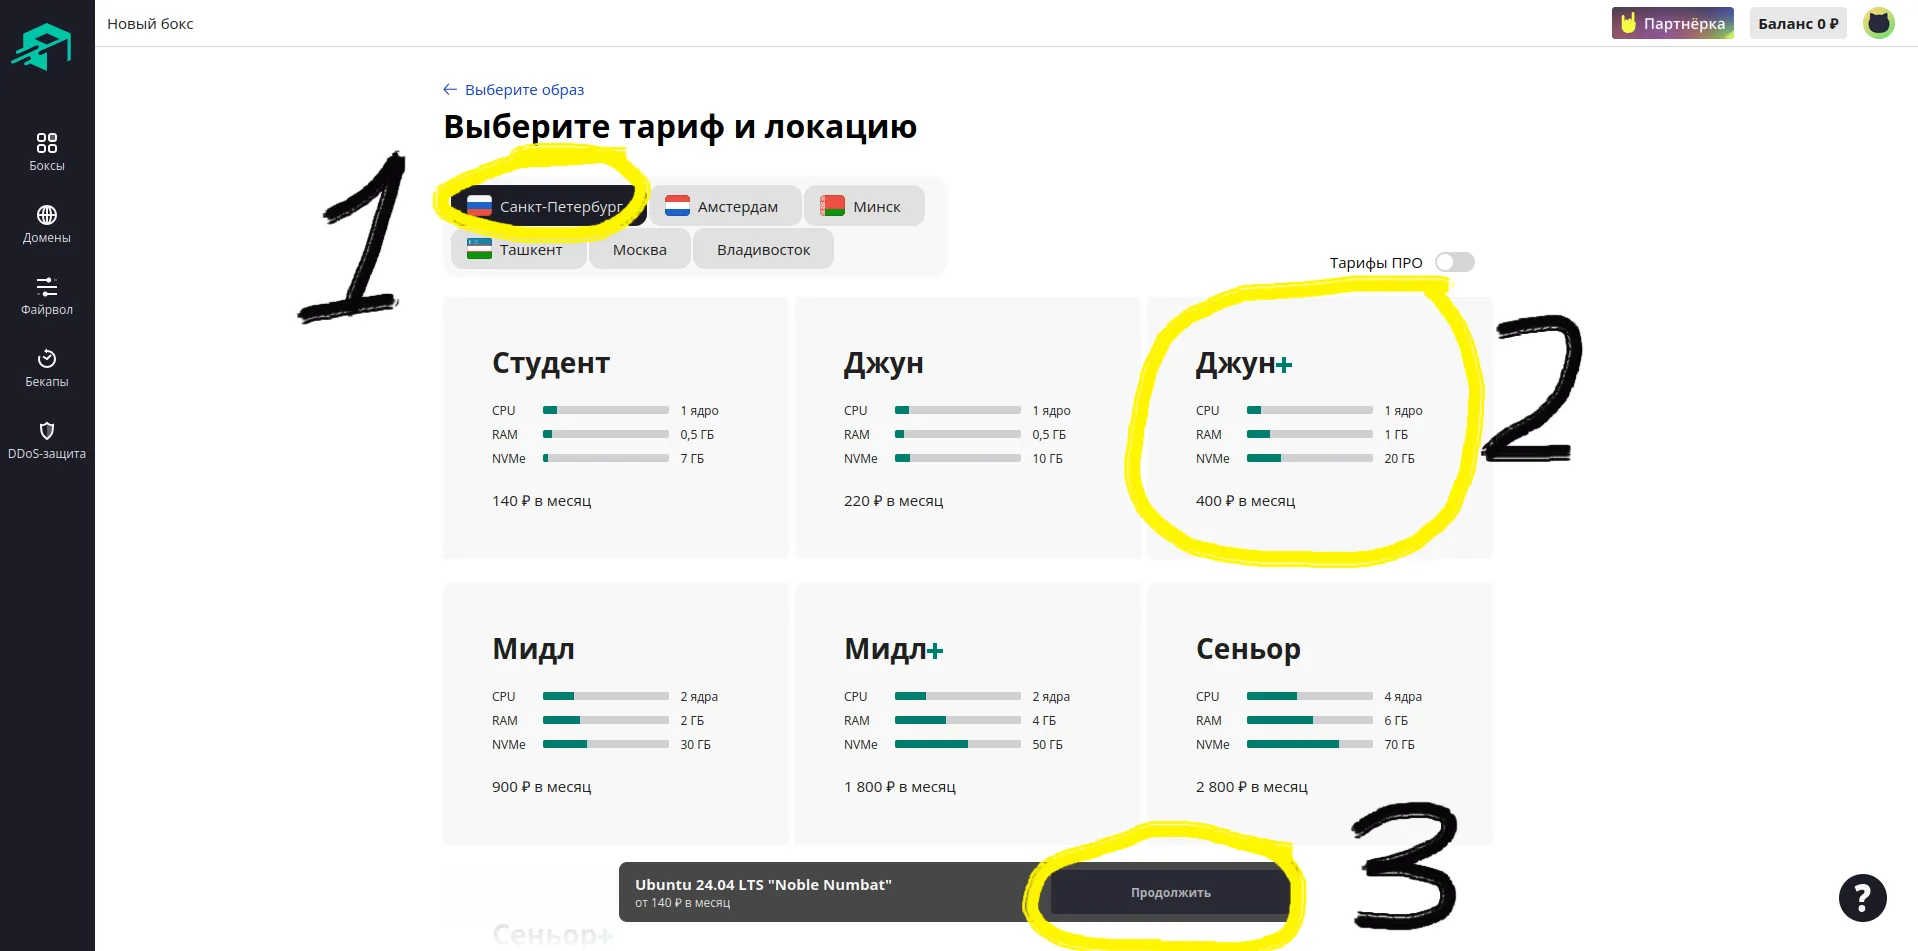Select the Москва location

[x=640, y=249]
